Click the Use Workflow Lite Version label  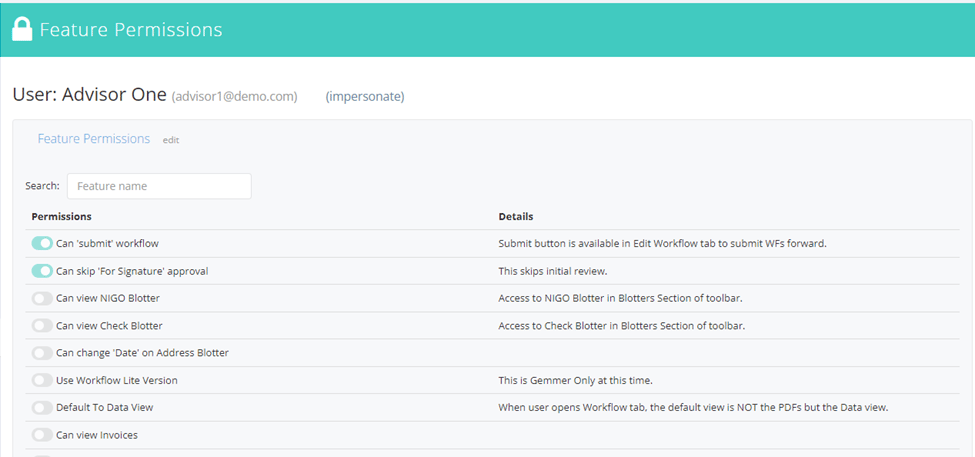click(x=117, y=380)
